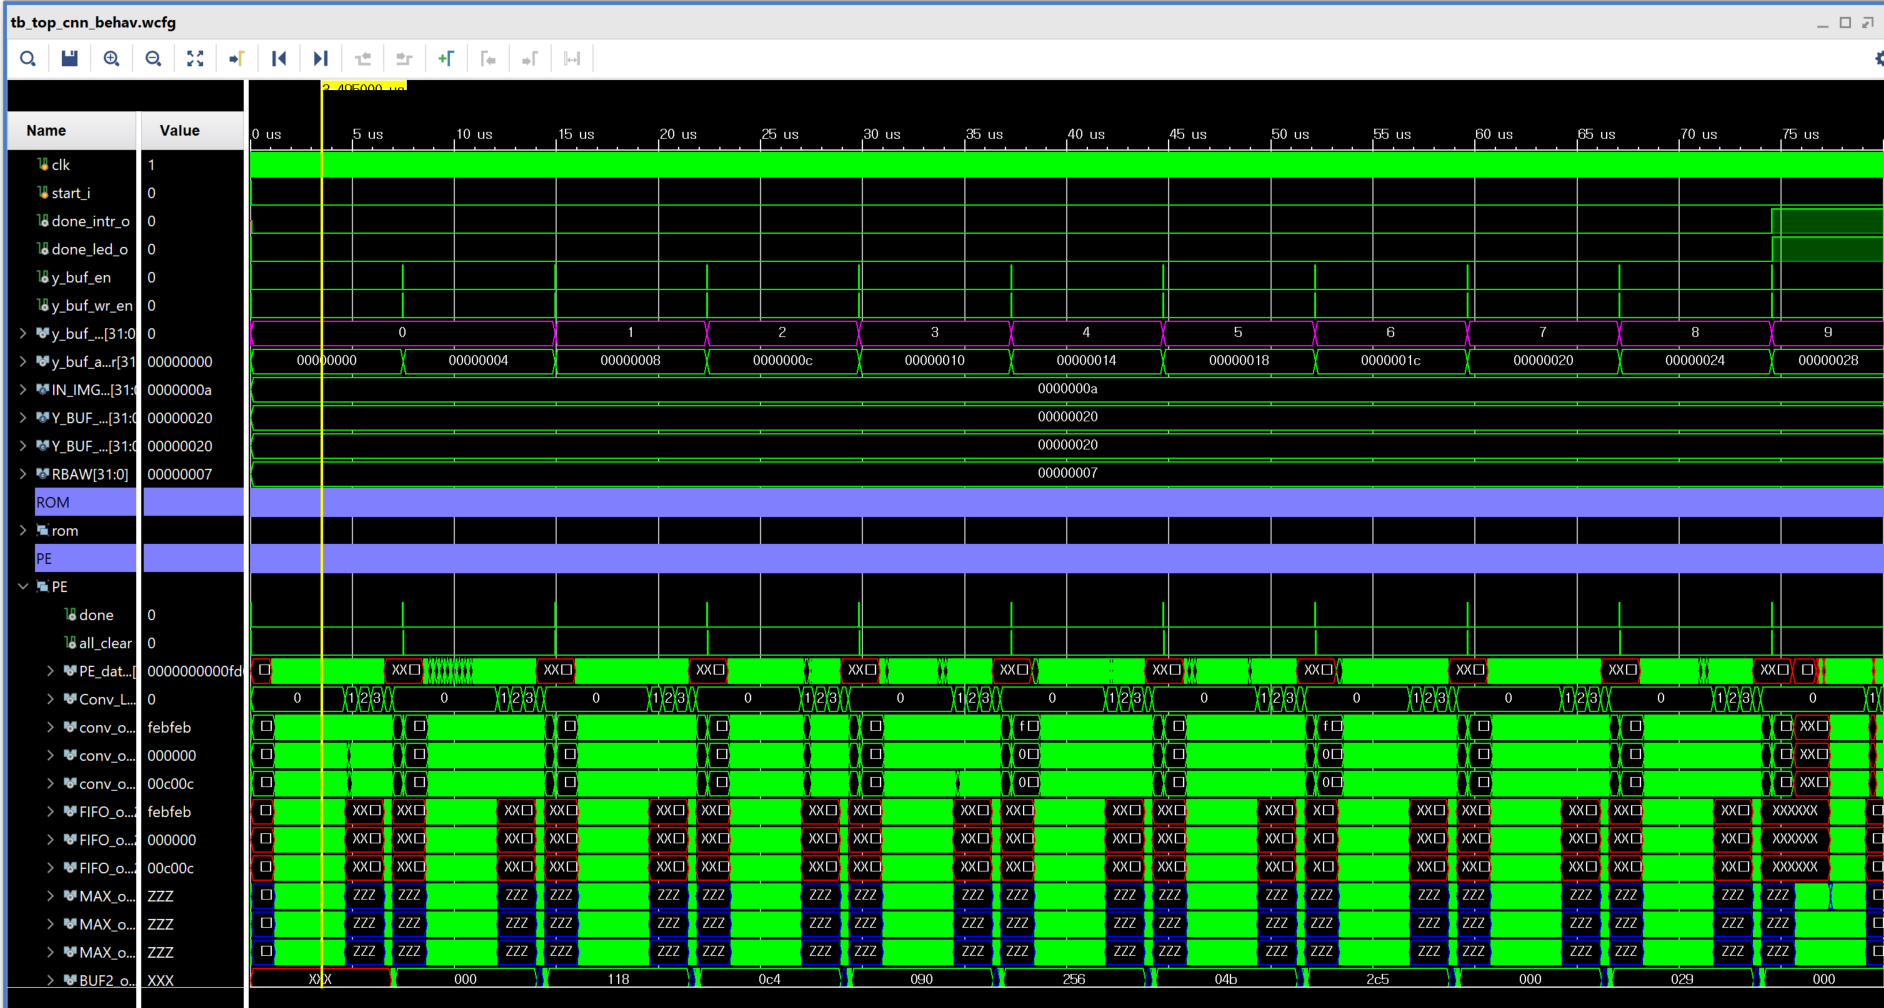This screenshot has height=1008, width=1884.
Task: Go to the next transition
Action: point(404,59)
